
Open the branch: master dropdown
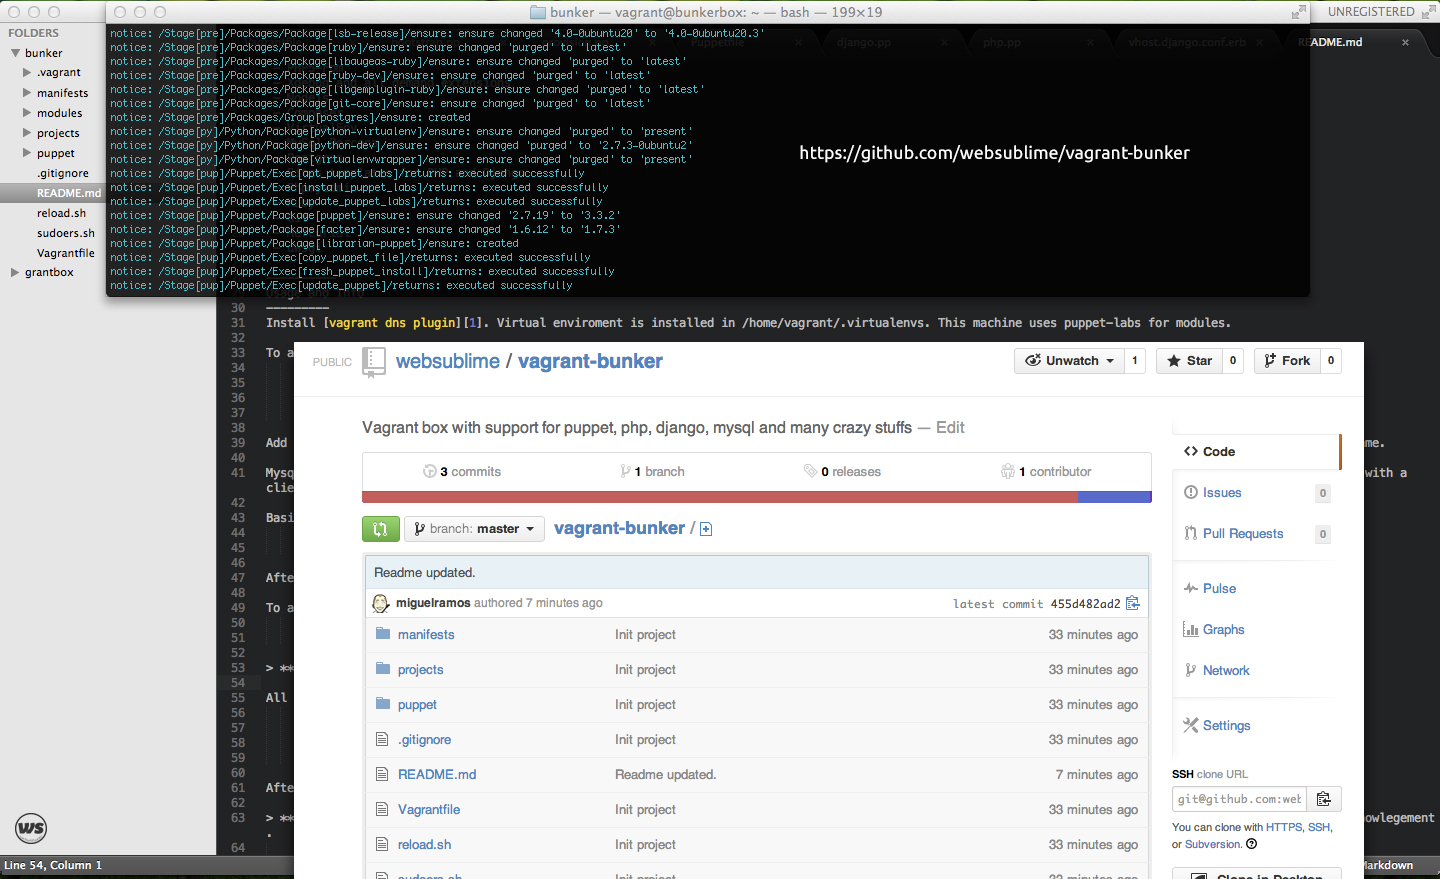click(474, 529)
